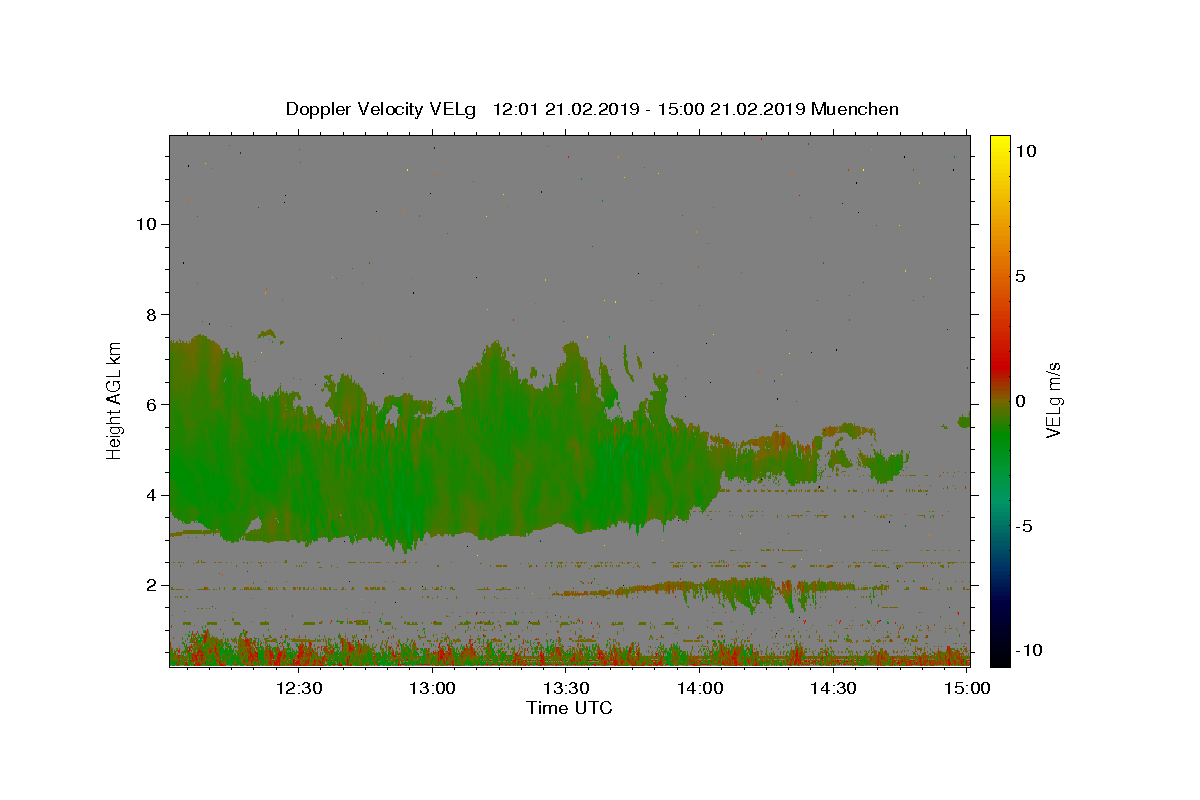
Task: Click the 15:00 time tick label
Action: coord(967,688)
